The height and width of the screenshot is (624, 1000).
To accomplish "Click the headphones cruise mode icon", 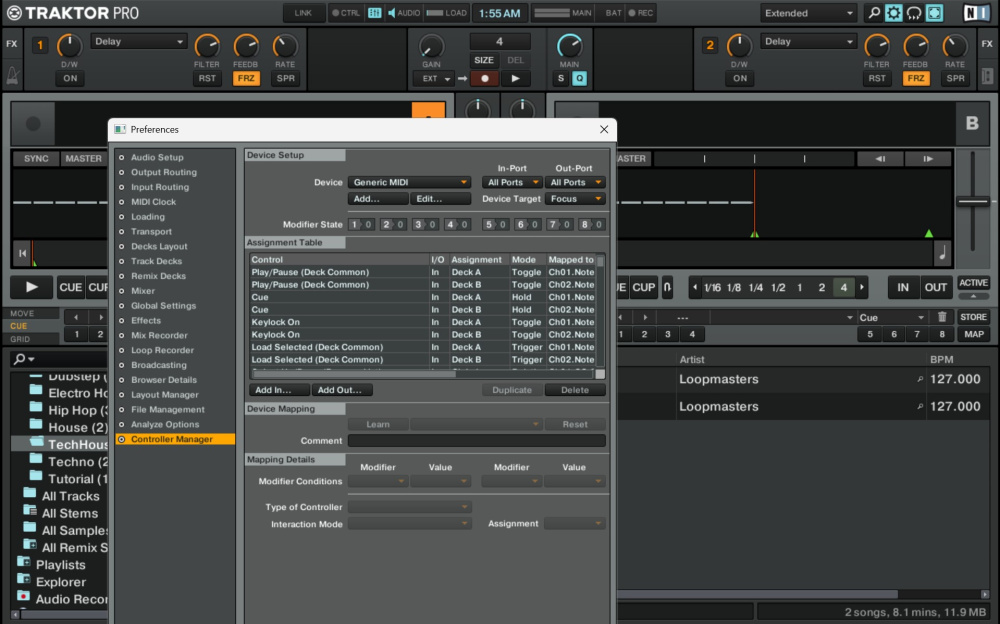I will click(914, 13).
